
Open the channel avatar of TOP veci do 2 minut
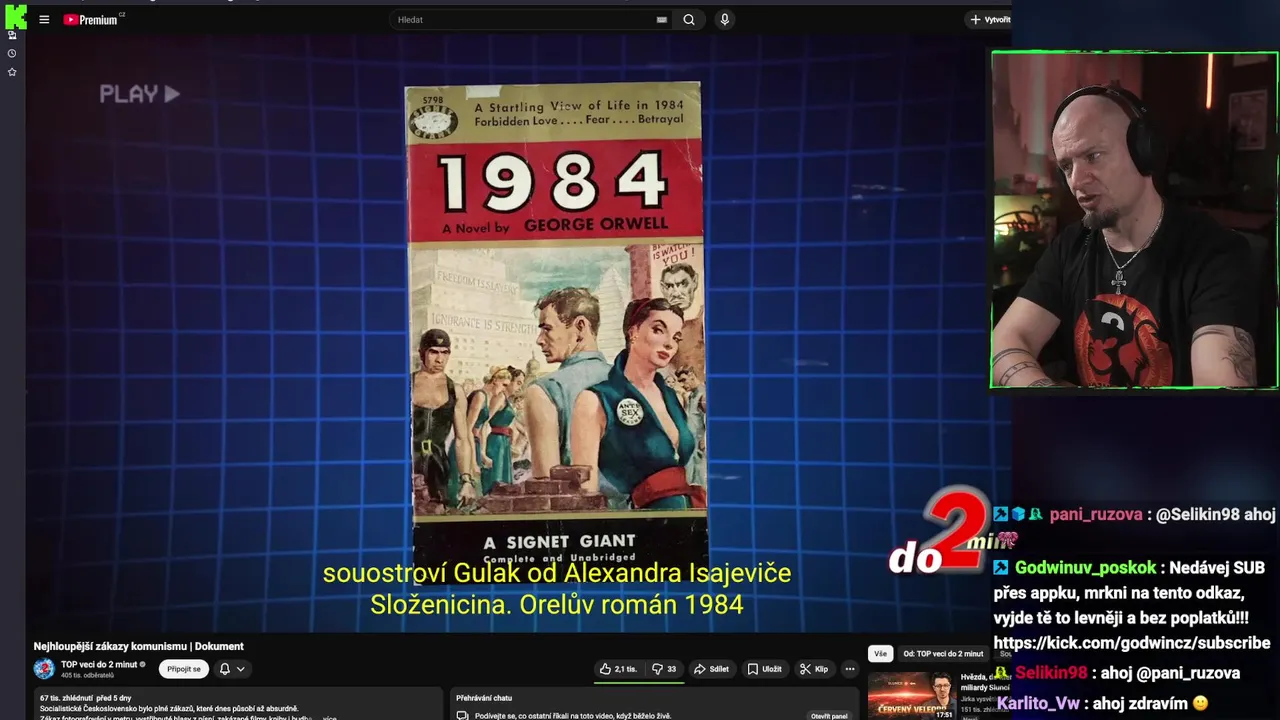tap(44, 669)
